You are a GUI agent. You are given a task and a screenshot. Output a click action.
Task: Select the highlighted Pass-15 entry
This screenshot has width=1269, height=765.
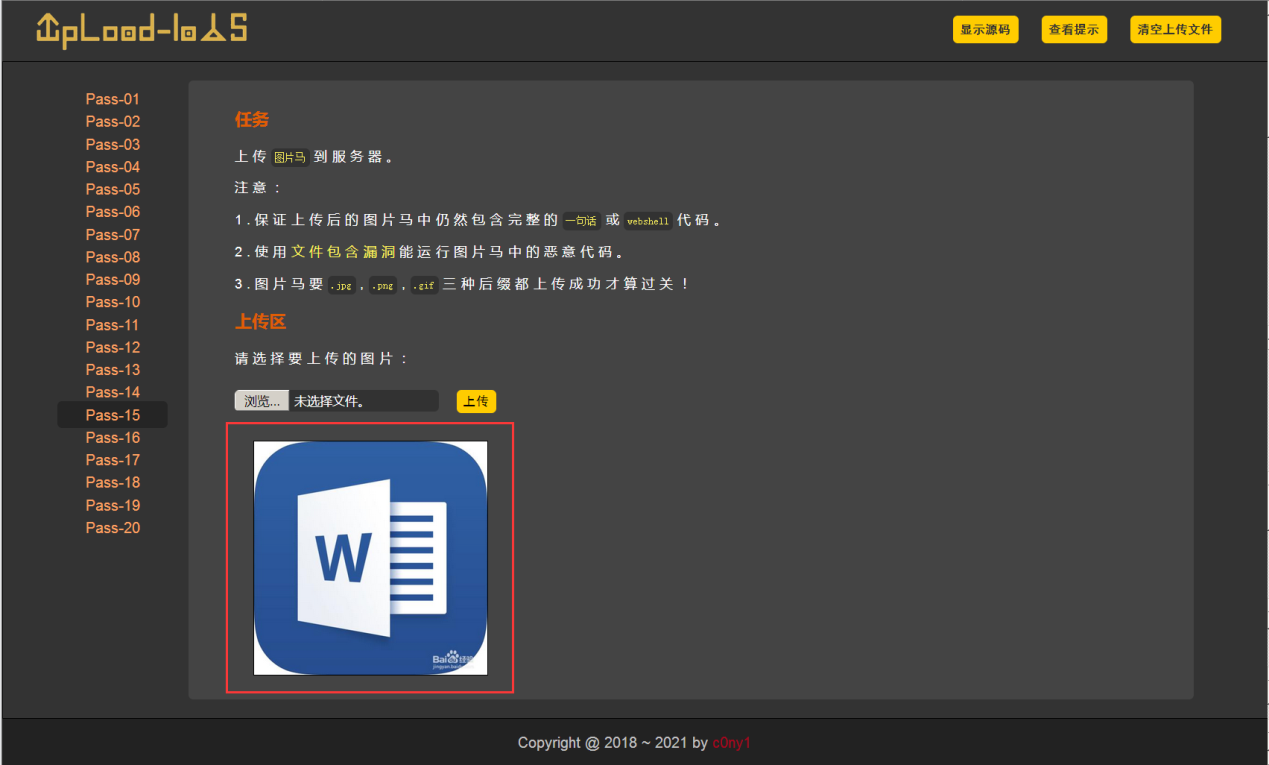coord(113,415)
